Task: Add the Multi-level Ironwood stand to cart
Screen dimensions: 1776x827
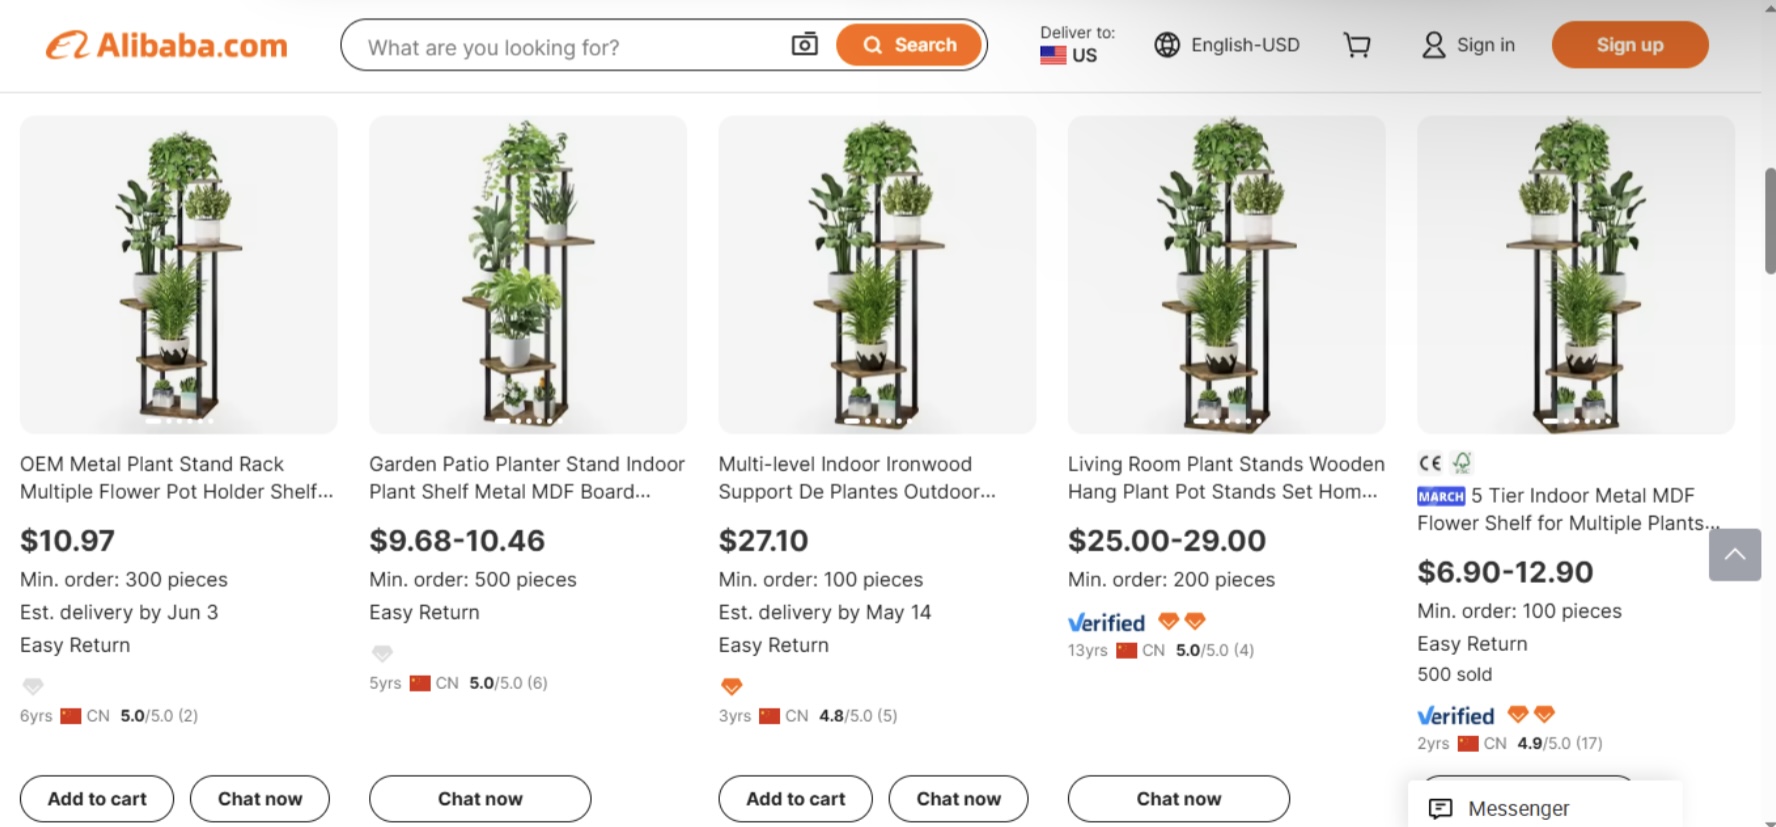Action: click(794, 798)
